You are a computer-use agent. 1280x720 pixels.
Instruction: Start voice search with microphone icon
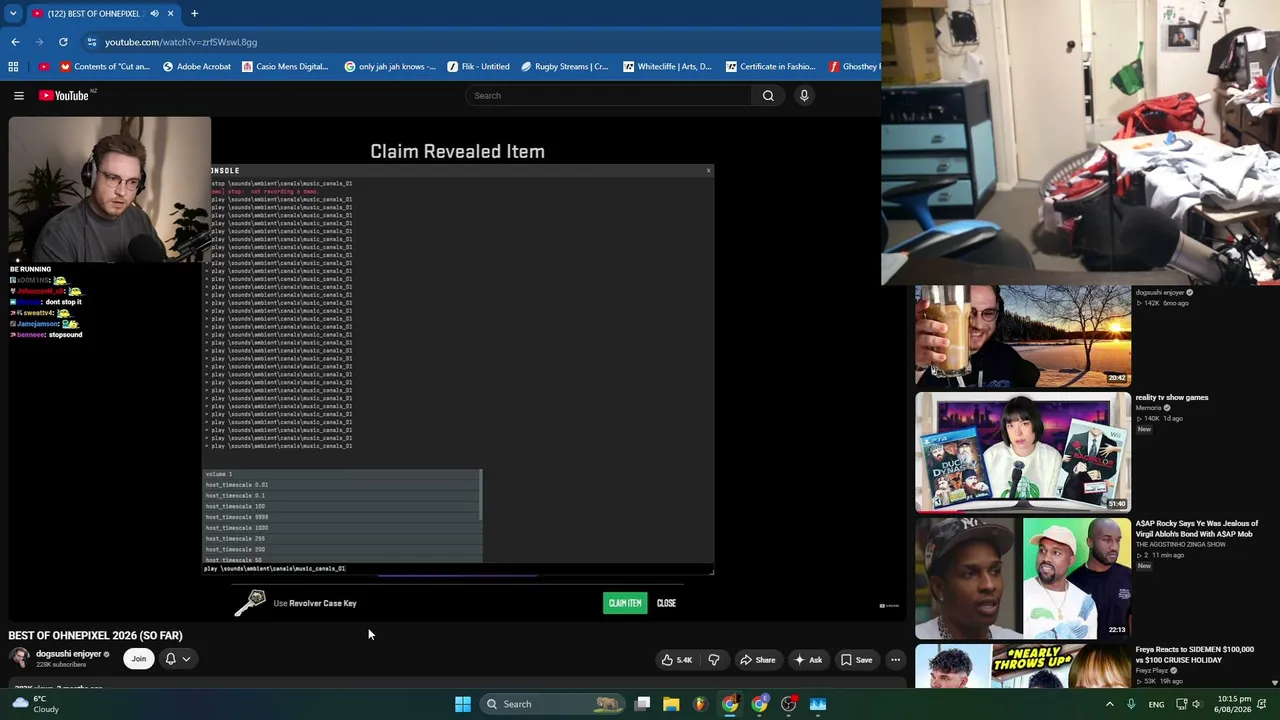pyautogui.click(x=804, y=95)
